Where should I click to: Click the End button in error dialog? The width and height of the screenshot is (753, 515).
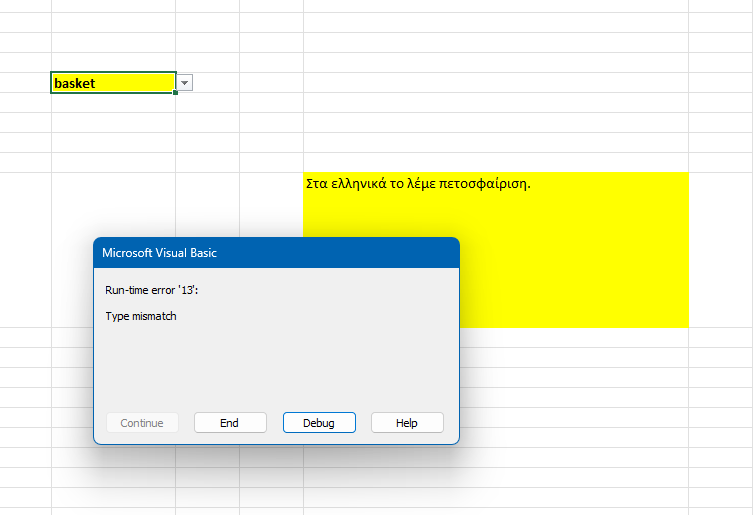230,423
